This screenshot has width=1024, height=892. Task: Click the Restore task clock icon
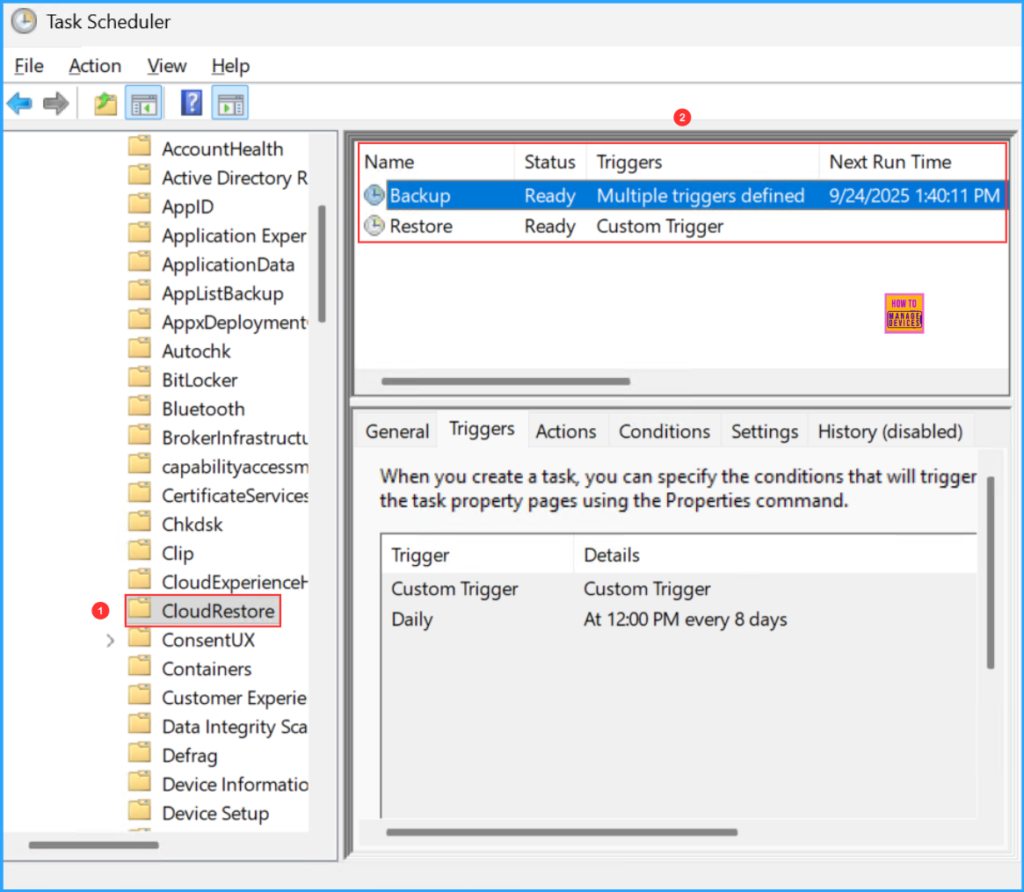click(374, 226)
